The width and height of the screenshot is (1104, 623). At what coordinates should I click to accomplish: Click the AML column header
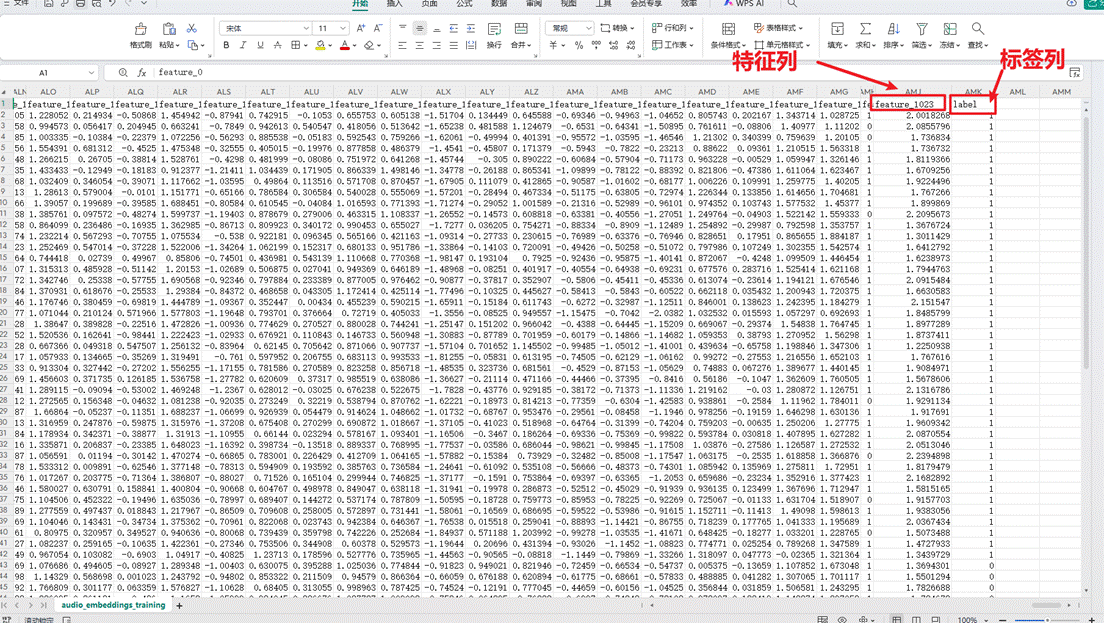click(1017, 92)
